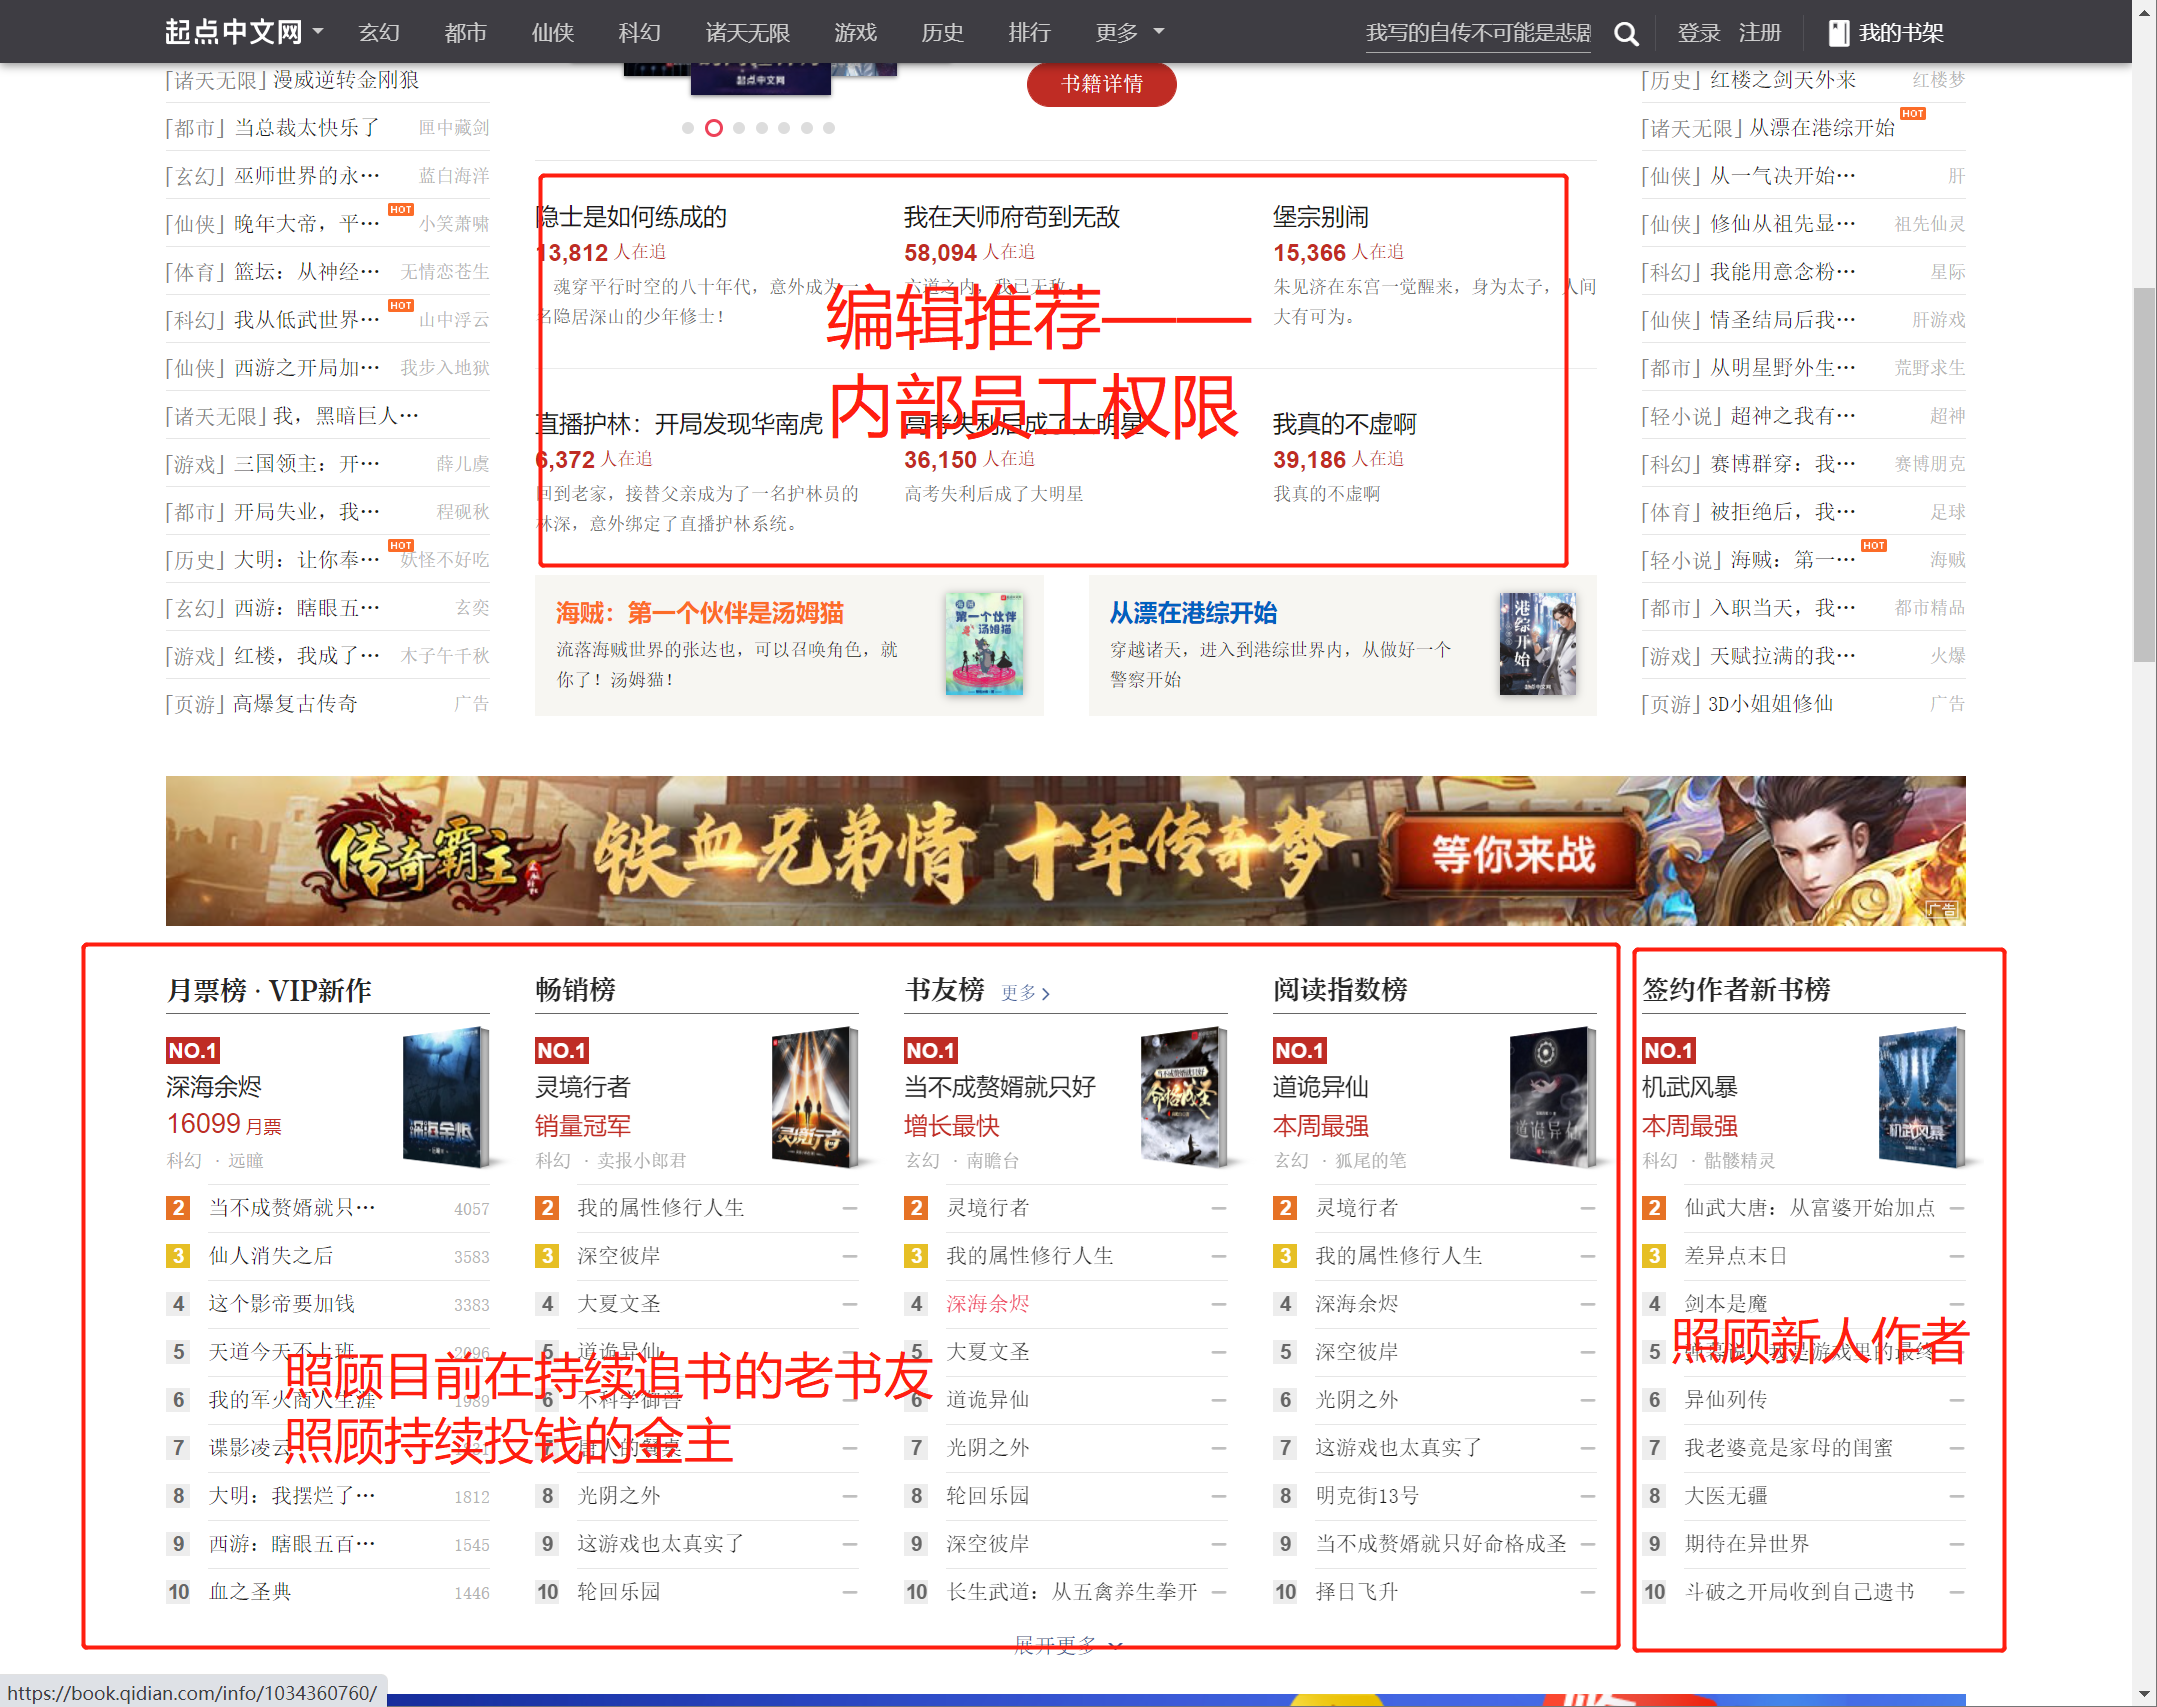
Task: Click the 登录 link
Action: pyautogui.click(x=1697, y=32)
